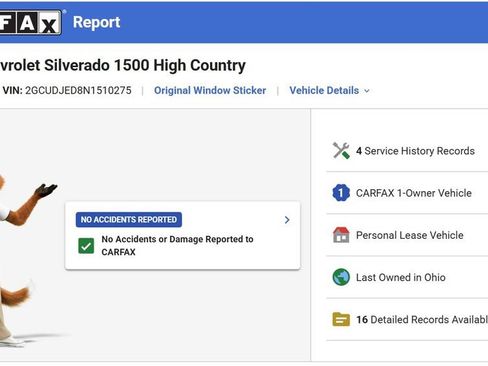Open 4 Service History Records
488x366 pixels.
coord(415,151)
